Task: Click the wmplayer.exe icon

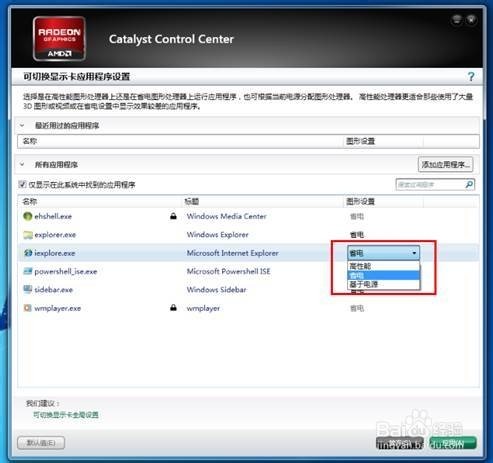Action: click(28, 308)
